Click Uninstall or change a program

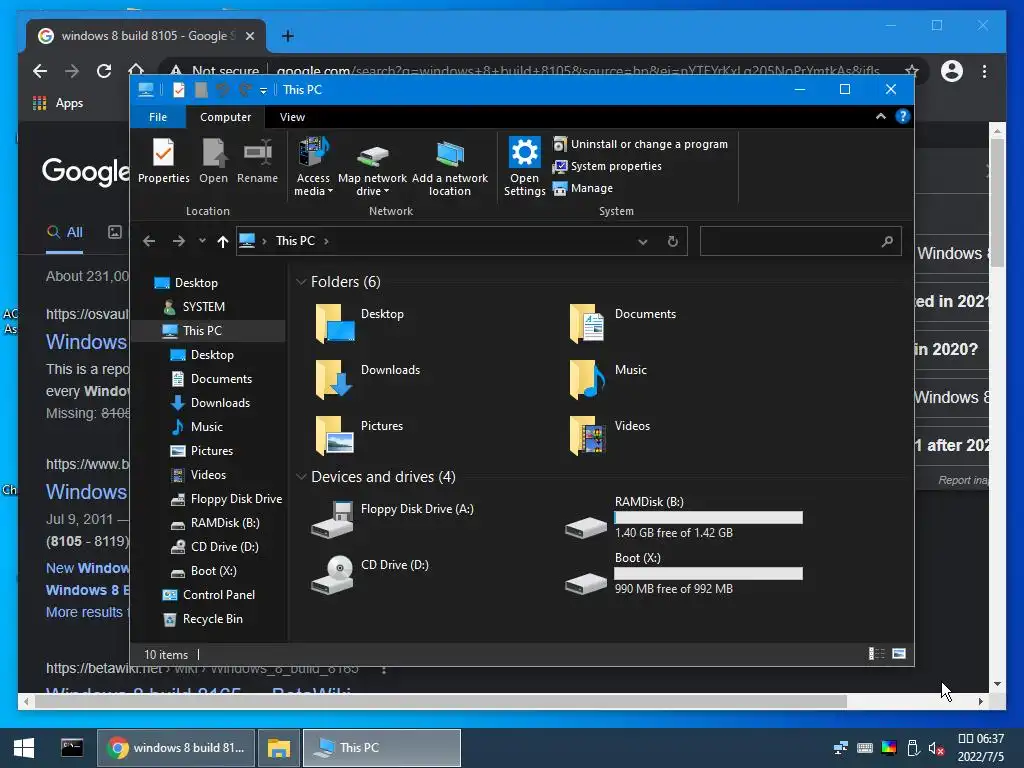[640, 144]
